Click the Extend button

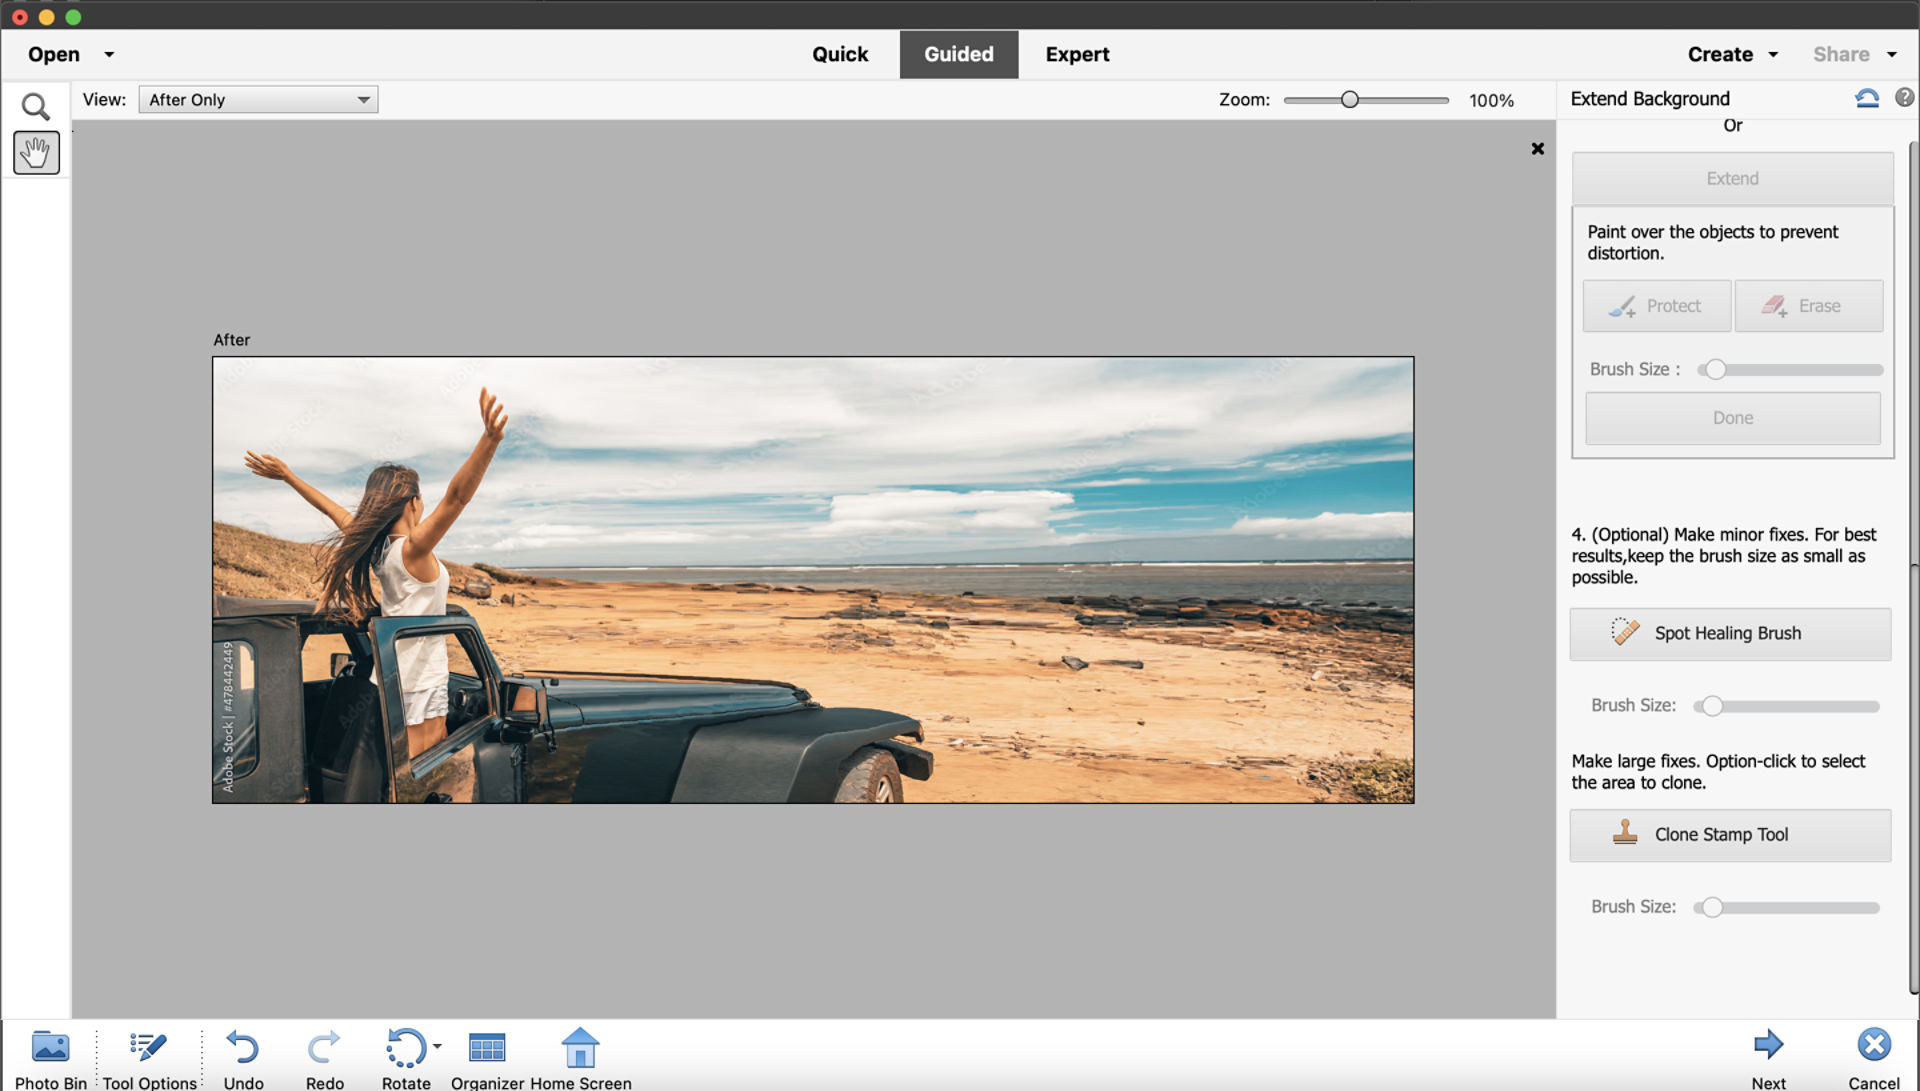coord(1731,178)
